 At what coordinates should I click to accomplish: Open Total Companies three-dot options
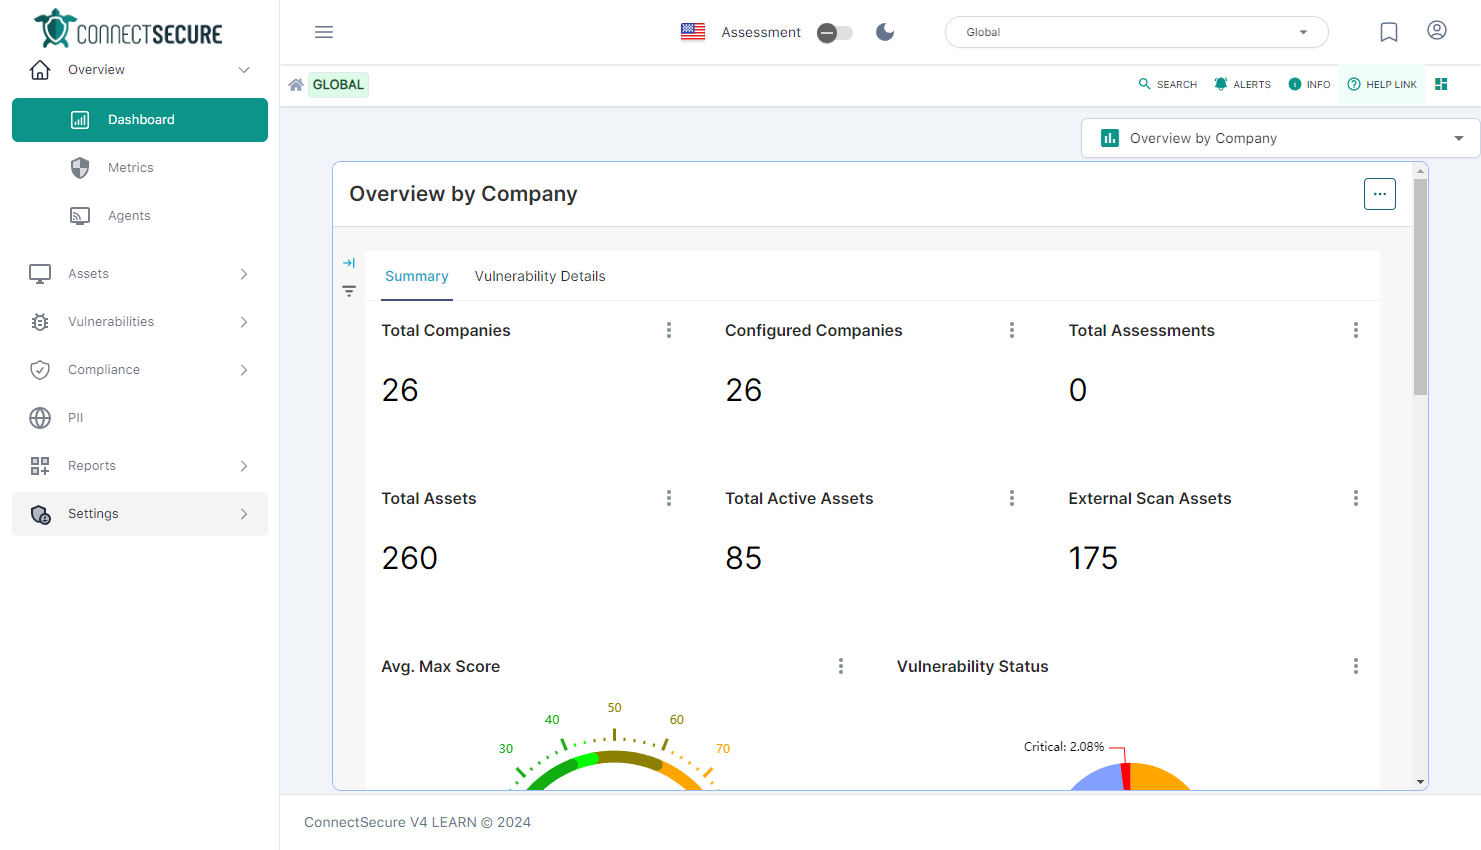[x=669, y=330]
